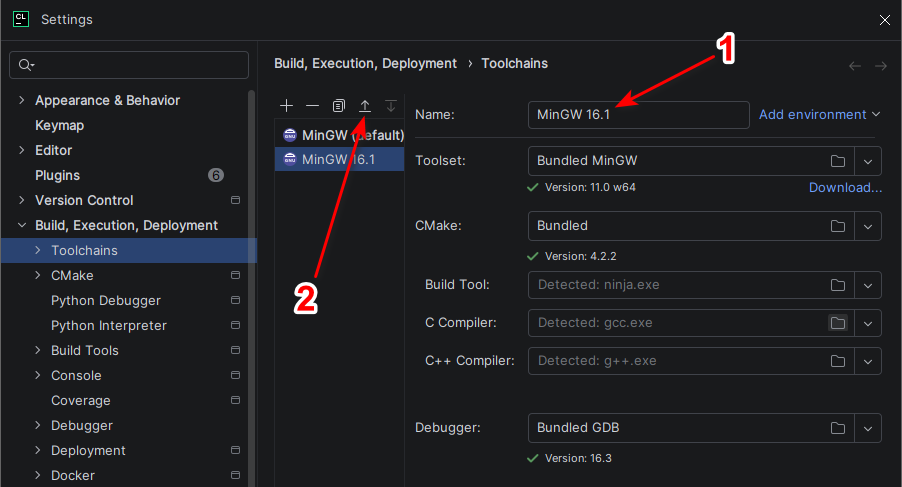Viewport: 902px width, 487px height.
Task: Browse folder for Toolset path
Action: click(838, 161)
